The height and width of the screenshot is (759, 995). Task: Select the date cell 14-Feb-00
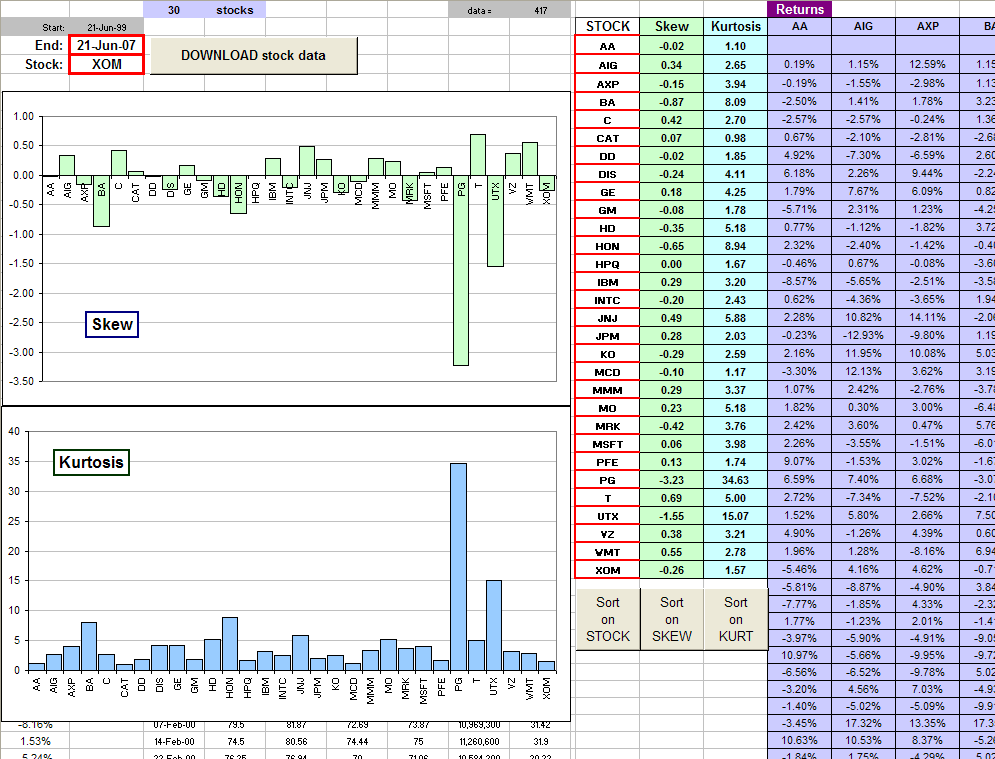(174, 741)
